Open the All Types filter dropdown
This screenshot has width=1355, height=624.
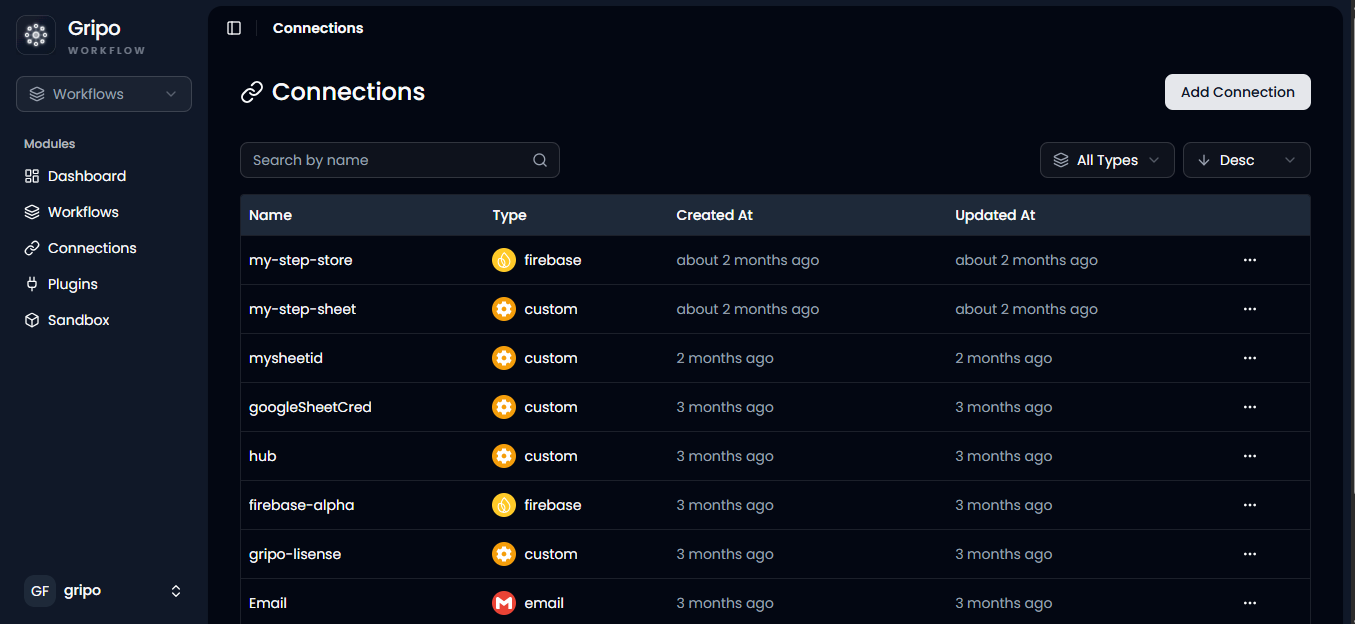tap(1107, 160)
